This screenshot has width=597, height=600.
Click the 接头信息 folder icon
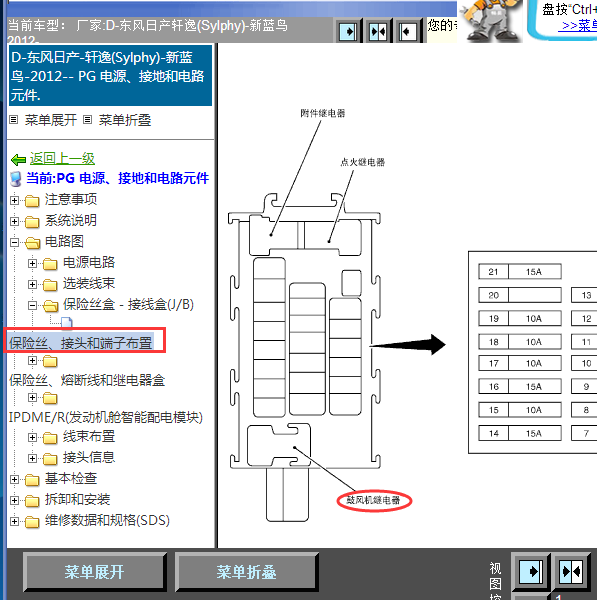50,458
